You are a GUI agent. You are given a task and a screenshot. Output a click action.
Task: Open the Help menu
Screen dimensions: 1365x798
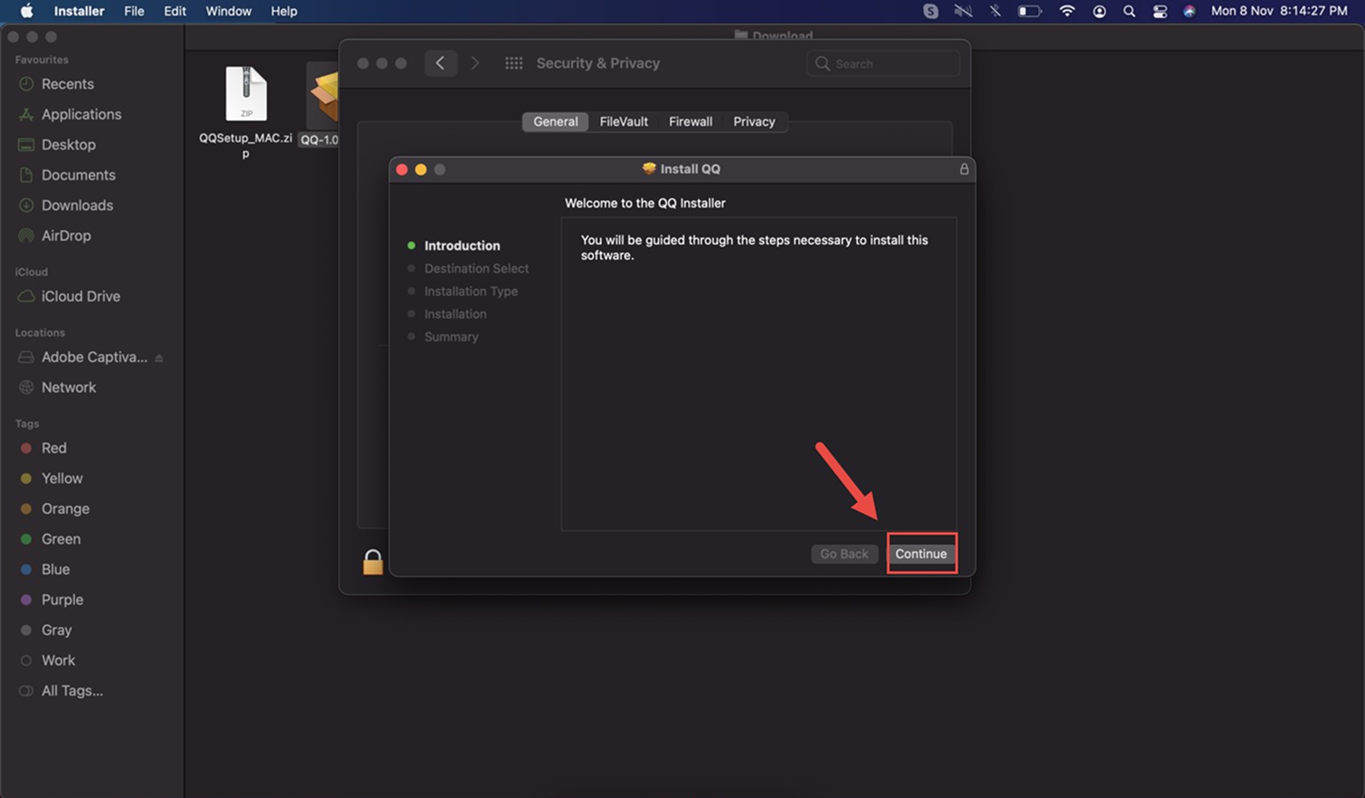click(284, 11)
